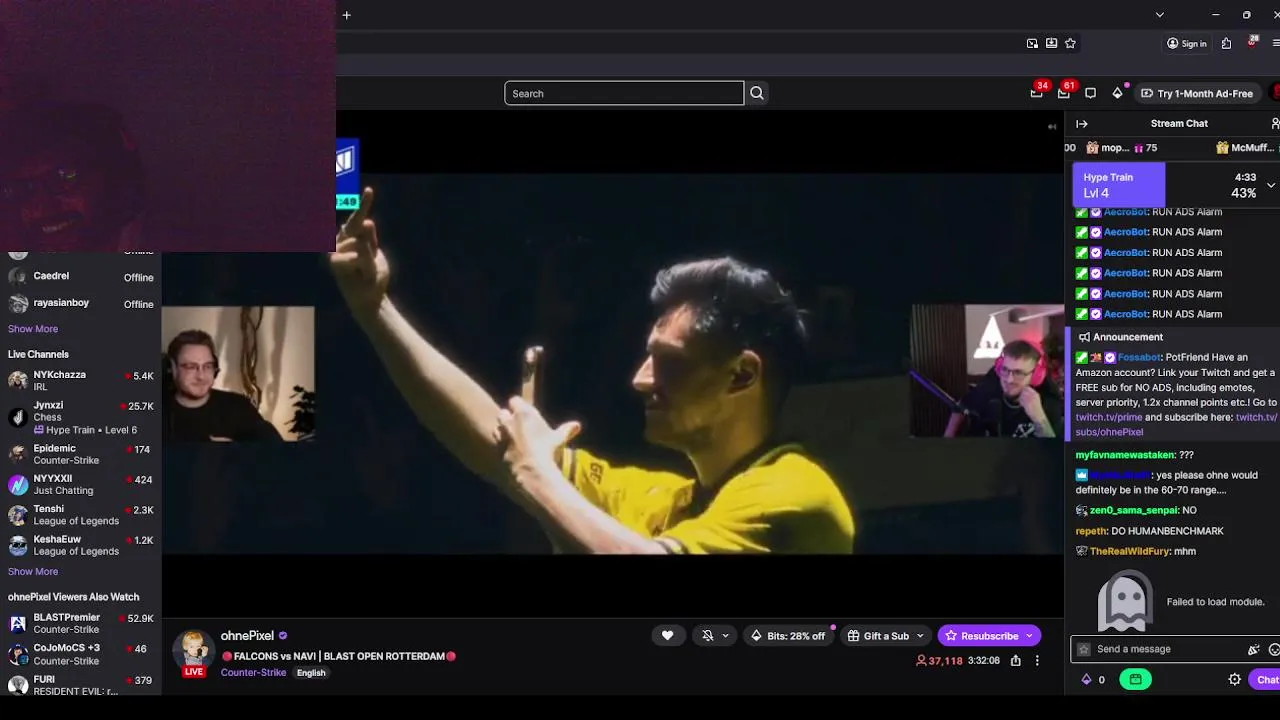Open offline channel rayasianboy

(80, 304)
